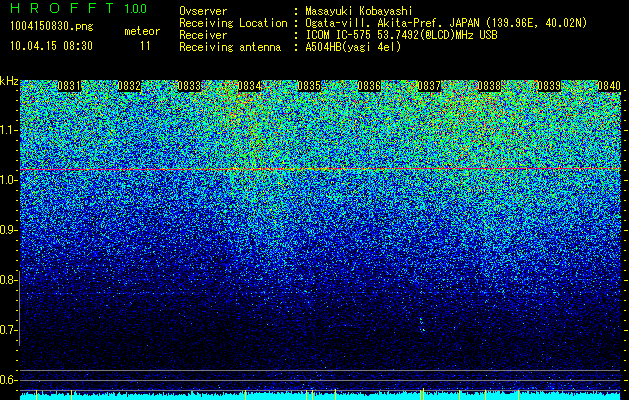Click the 0839 time marker label
Viewport: 629px width, 400px height.
pyautogui.click(x=549, y=86)
